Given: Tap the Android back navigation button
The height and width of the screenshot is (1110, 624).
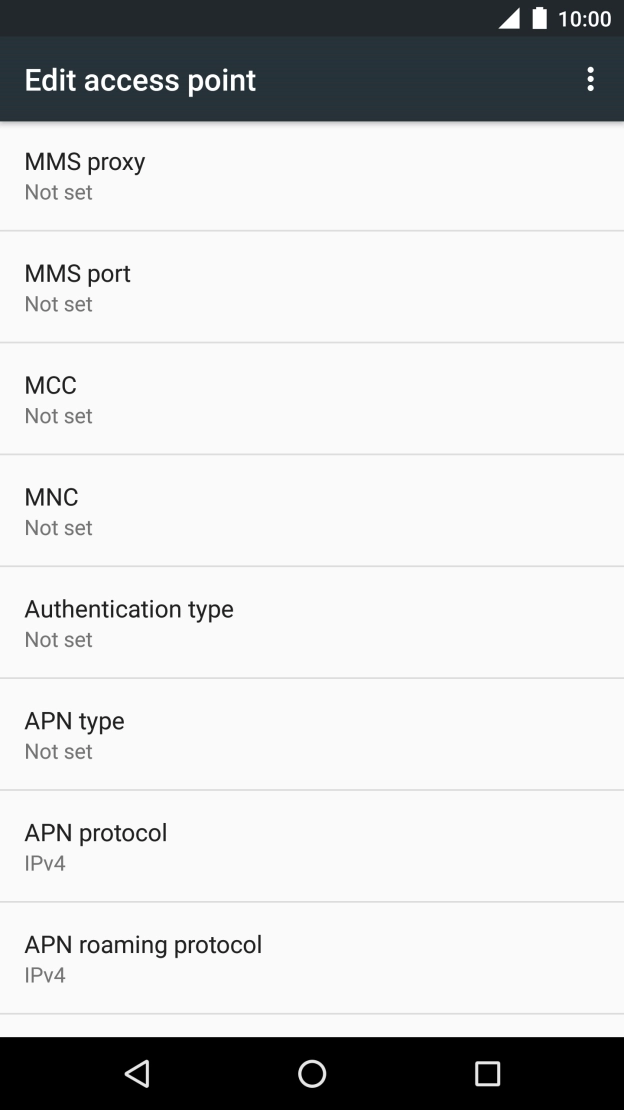Looking at the screenshot, I should point(137,1073).
